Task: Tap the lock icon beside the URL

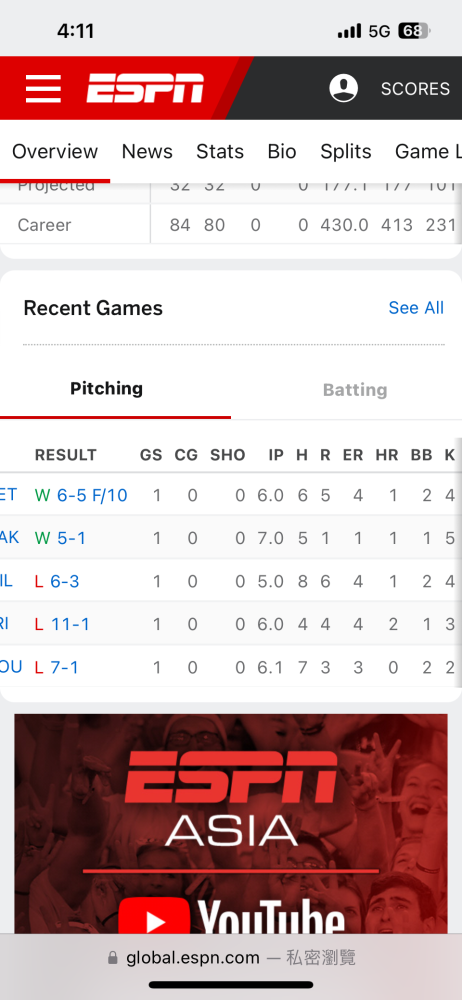Action: coord(113,958)
